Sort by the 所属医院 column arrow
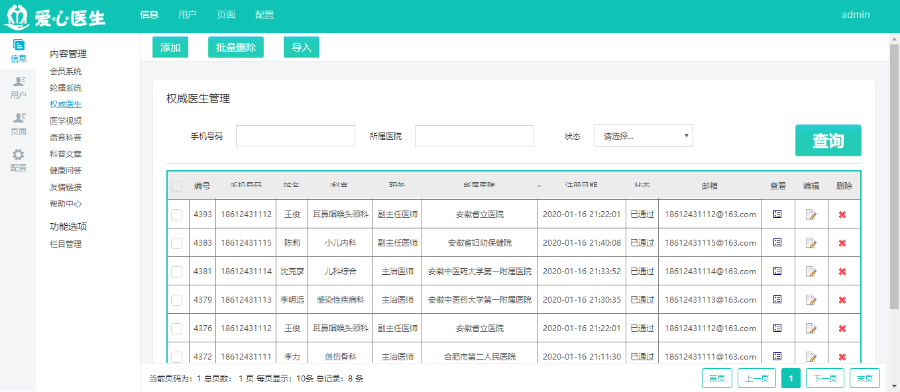Screen dimensions: 900x392 [x=539, y=186]
